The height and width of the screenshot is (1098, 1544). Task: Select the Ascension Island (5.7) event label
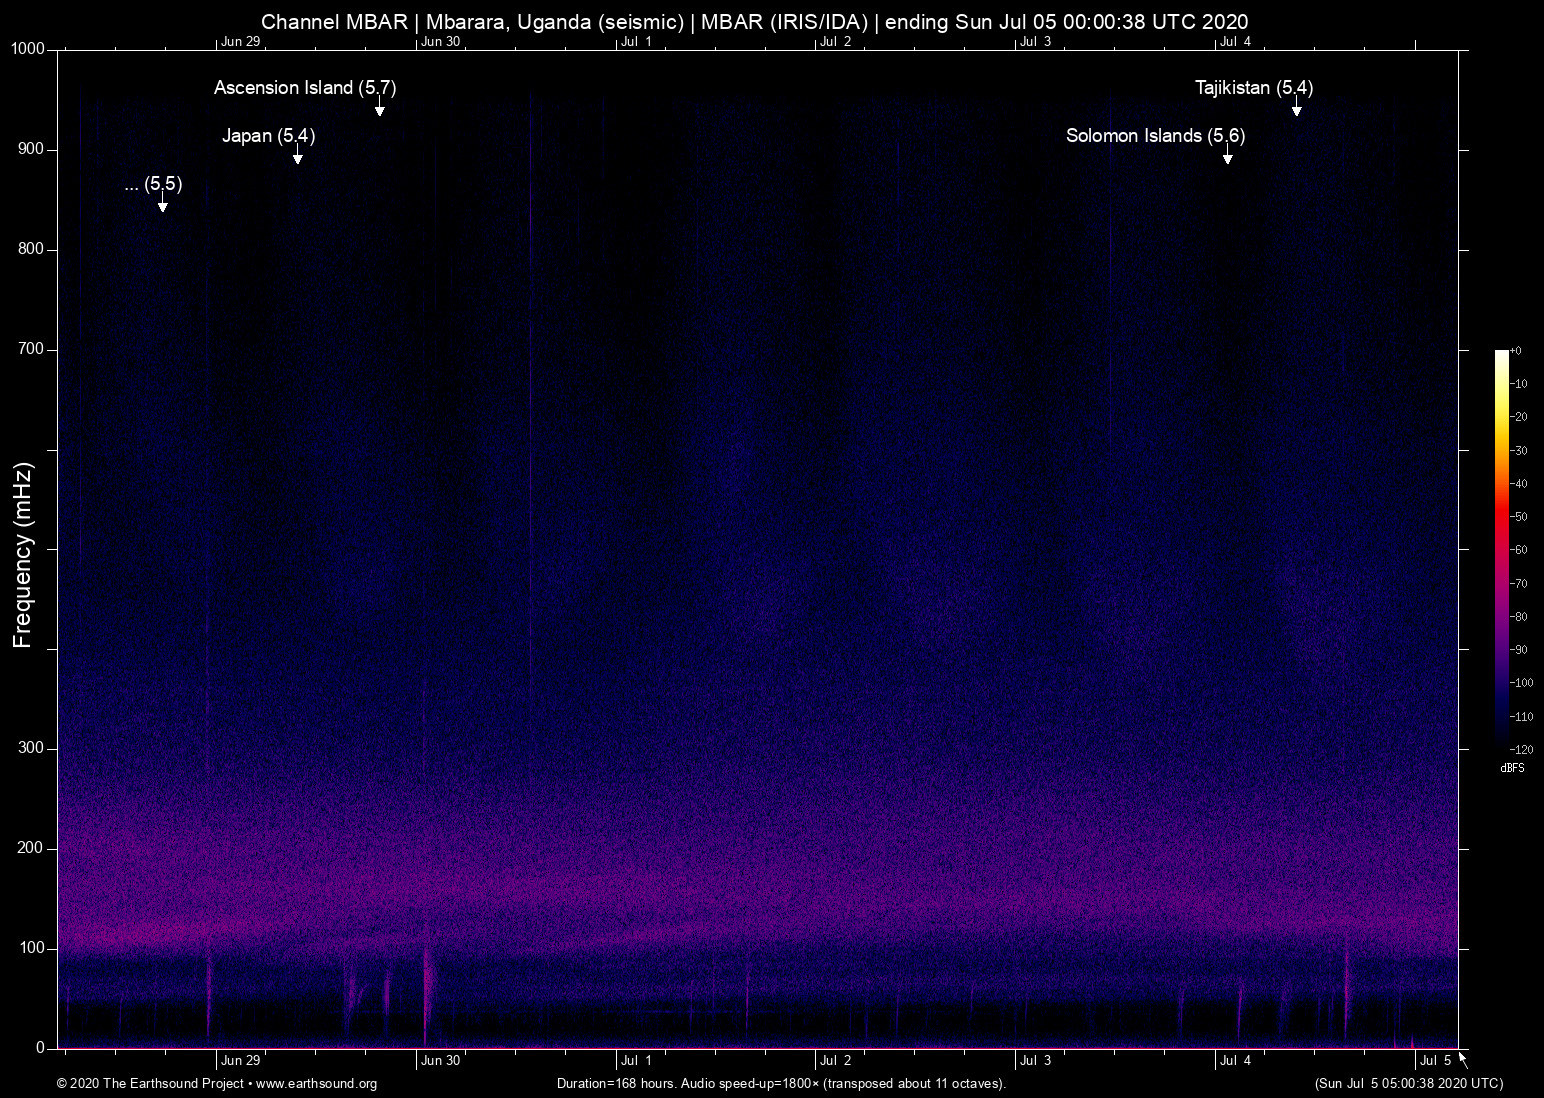(x=305, y=88)
